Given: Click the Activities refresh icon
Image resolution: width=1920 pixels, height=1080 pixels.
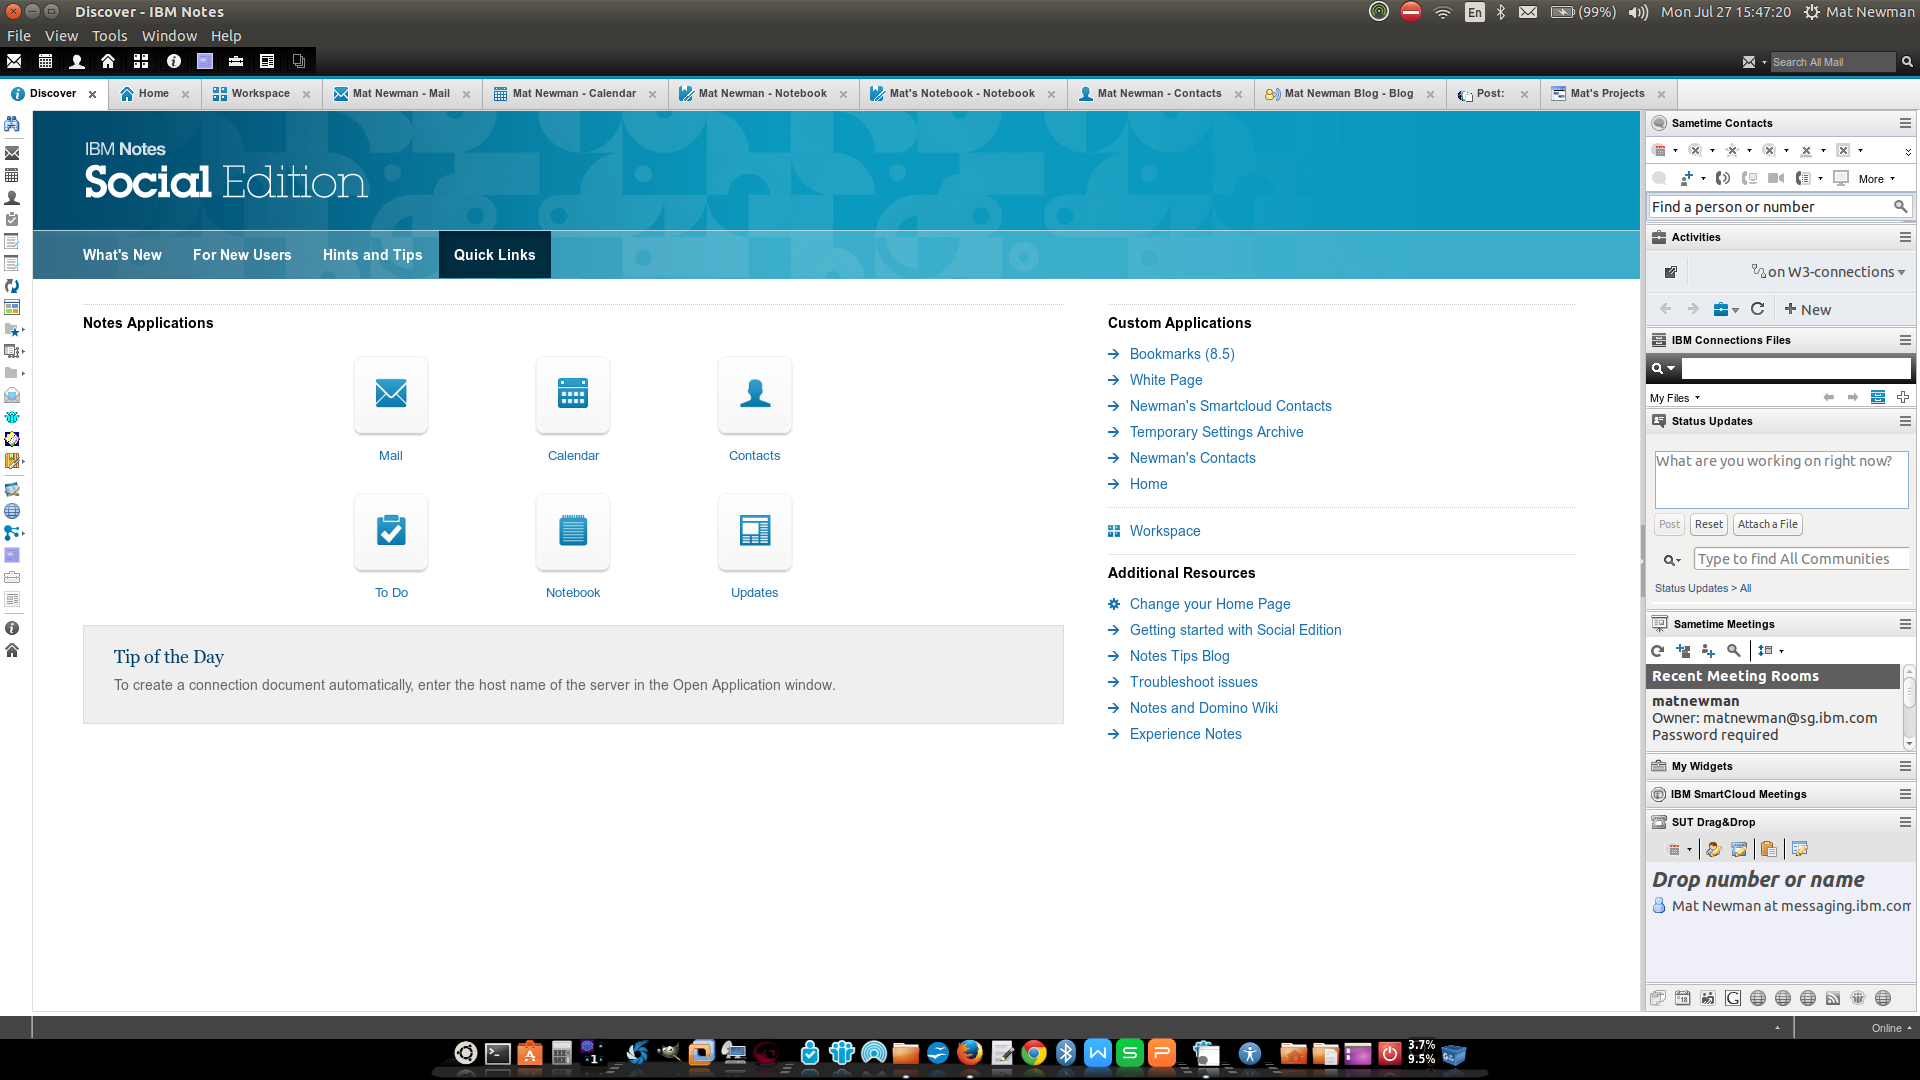Looking at the screenshot, I should 1757,309.
